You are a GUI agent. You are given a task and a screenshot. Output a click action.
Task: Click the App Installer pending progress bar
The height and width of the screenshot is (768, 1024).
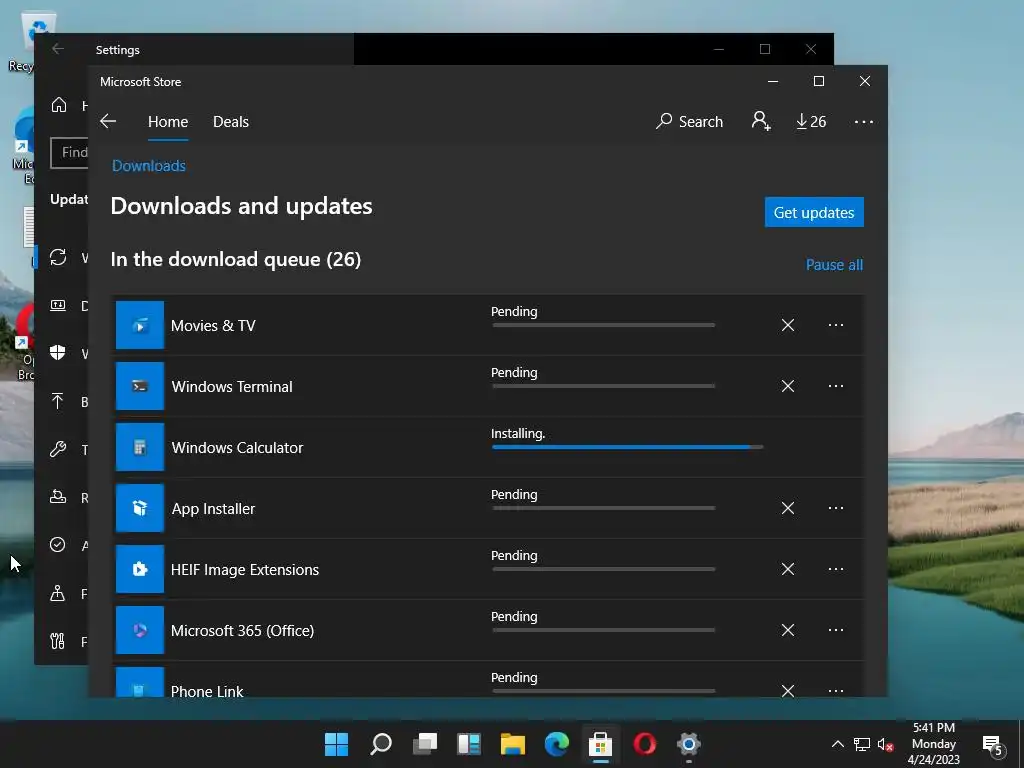pos(603,508)
